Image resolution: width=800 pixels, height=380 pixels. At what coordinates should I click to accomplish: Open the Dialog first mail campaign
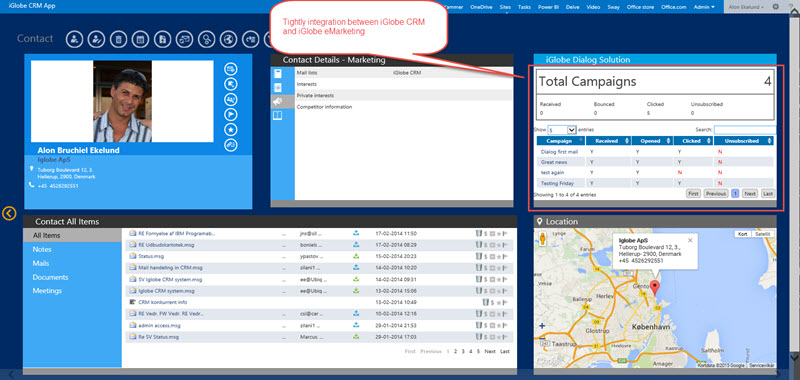[559, 152]
